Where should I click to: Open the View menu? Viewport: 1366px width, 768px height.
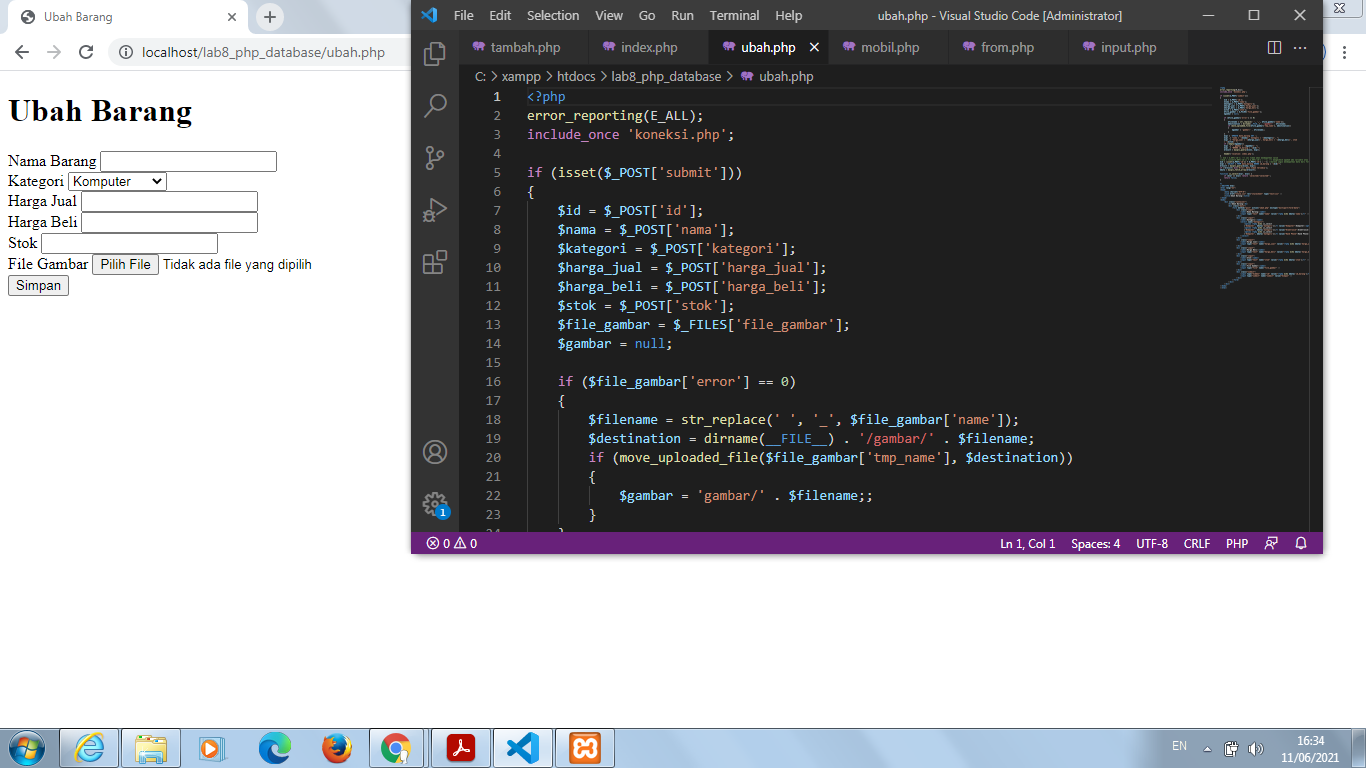[609, 15]
